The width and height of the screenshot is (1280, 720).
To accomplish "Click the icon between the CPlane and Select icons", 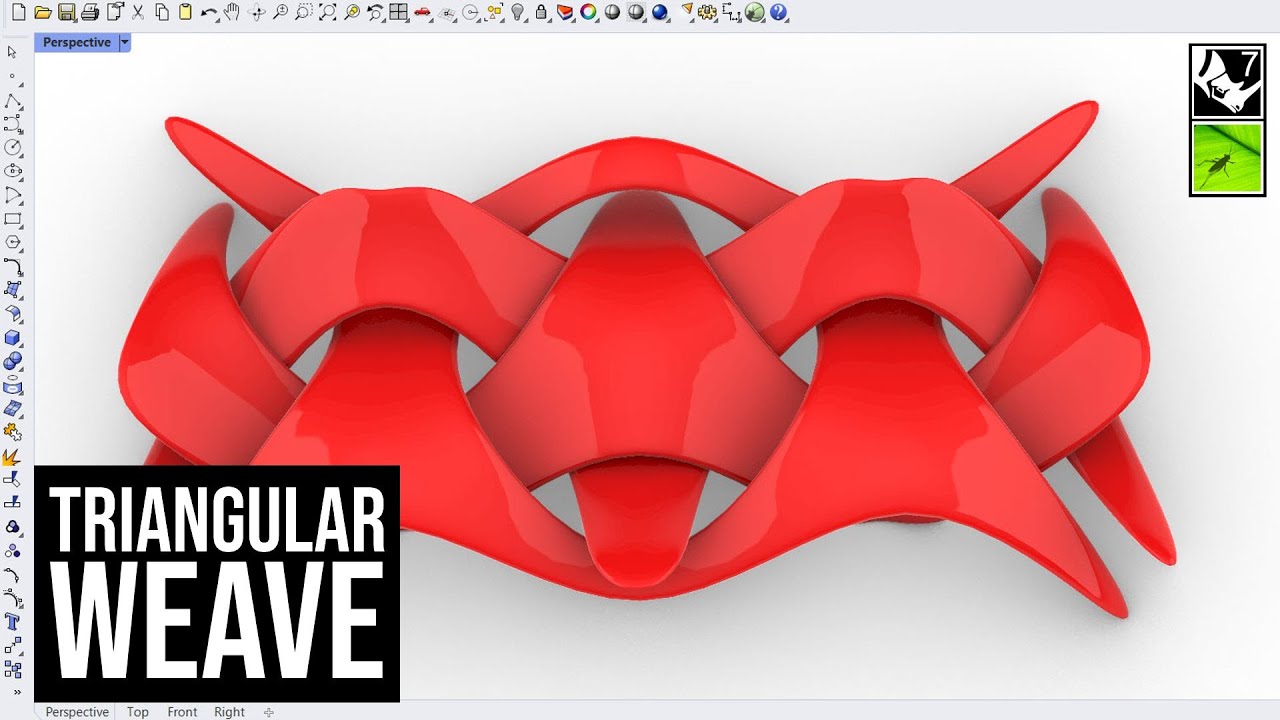I will click(471, 12).
